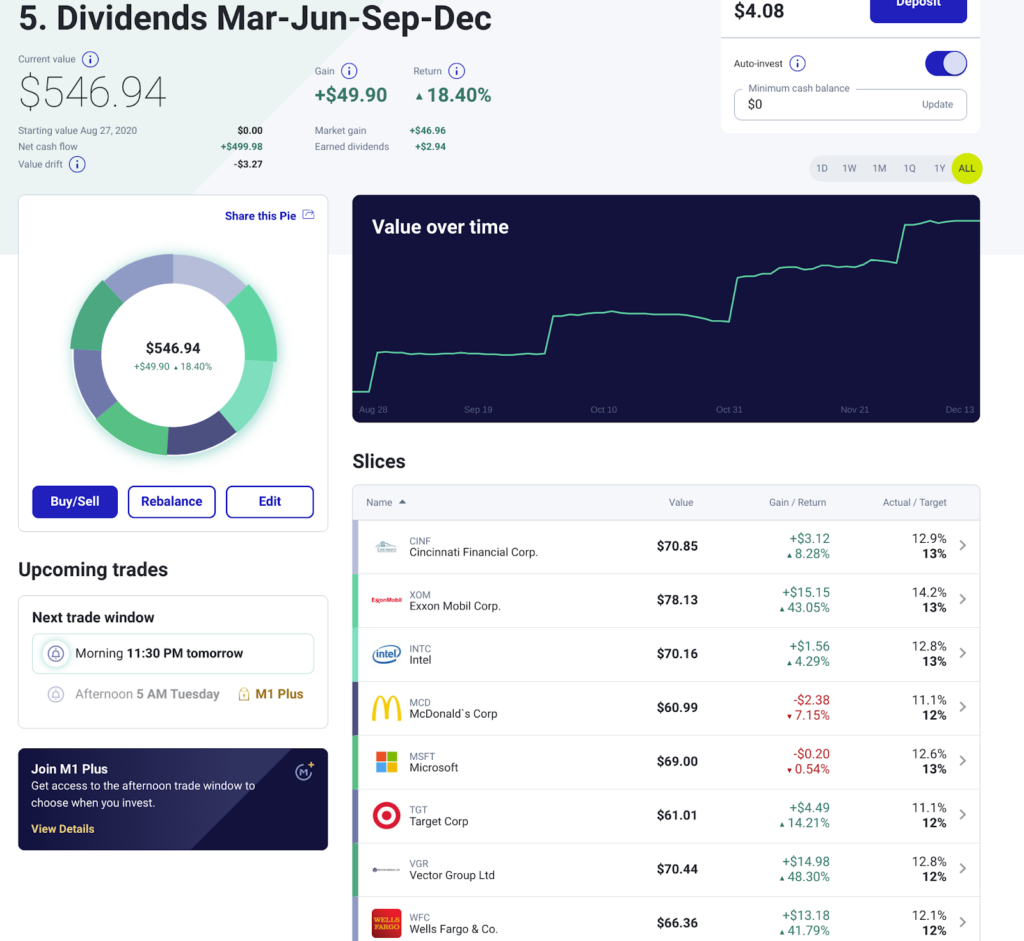Click the Return info icon

tap(456, 71)
